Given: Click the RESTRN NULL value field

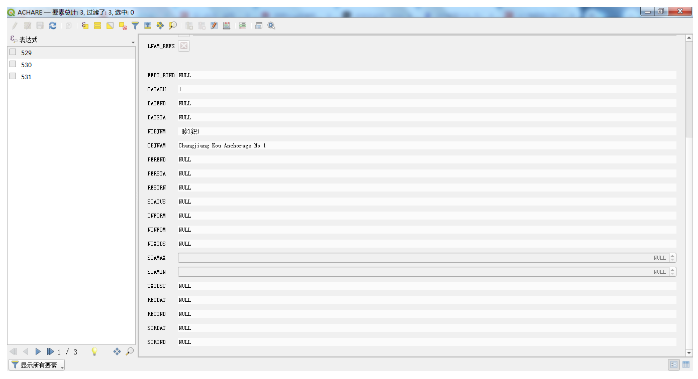Looking at the screenshot, I should pyautogui.click(x=427, y=187).
